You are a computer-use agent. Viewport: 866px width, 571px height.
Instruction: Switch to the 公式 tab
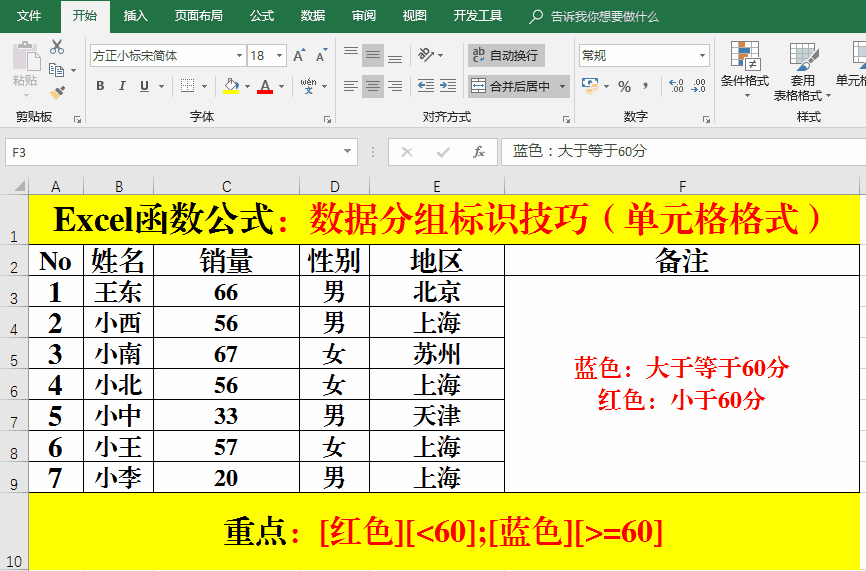pyautogui.click(x=262, y=16)
